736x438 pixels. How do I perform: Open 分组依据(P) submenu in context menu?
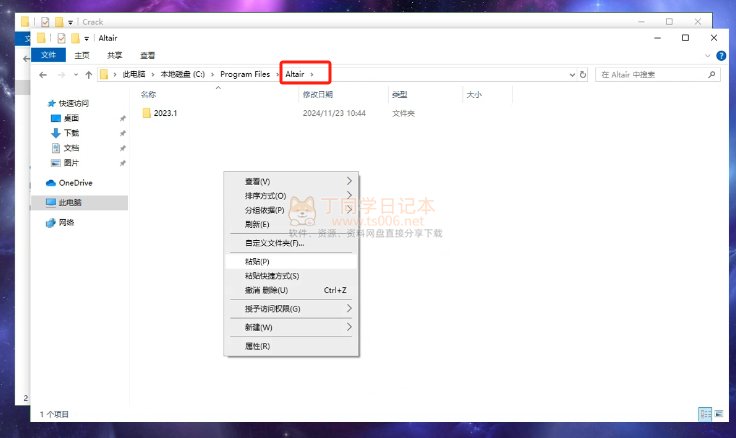pos(291,210)
